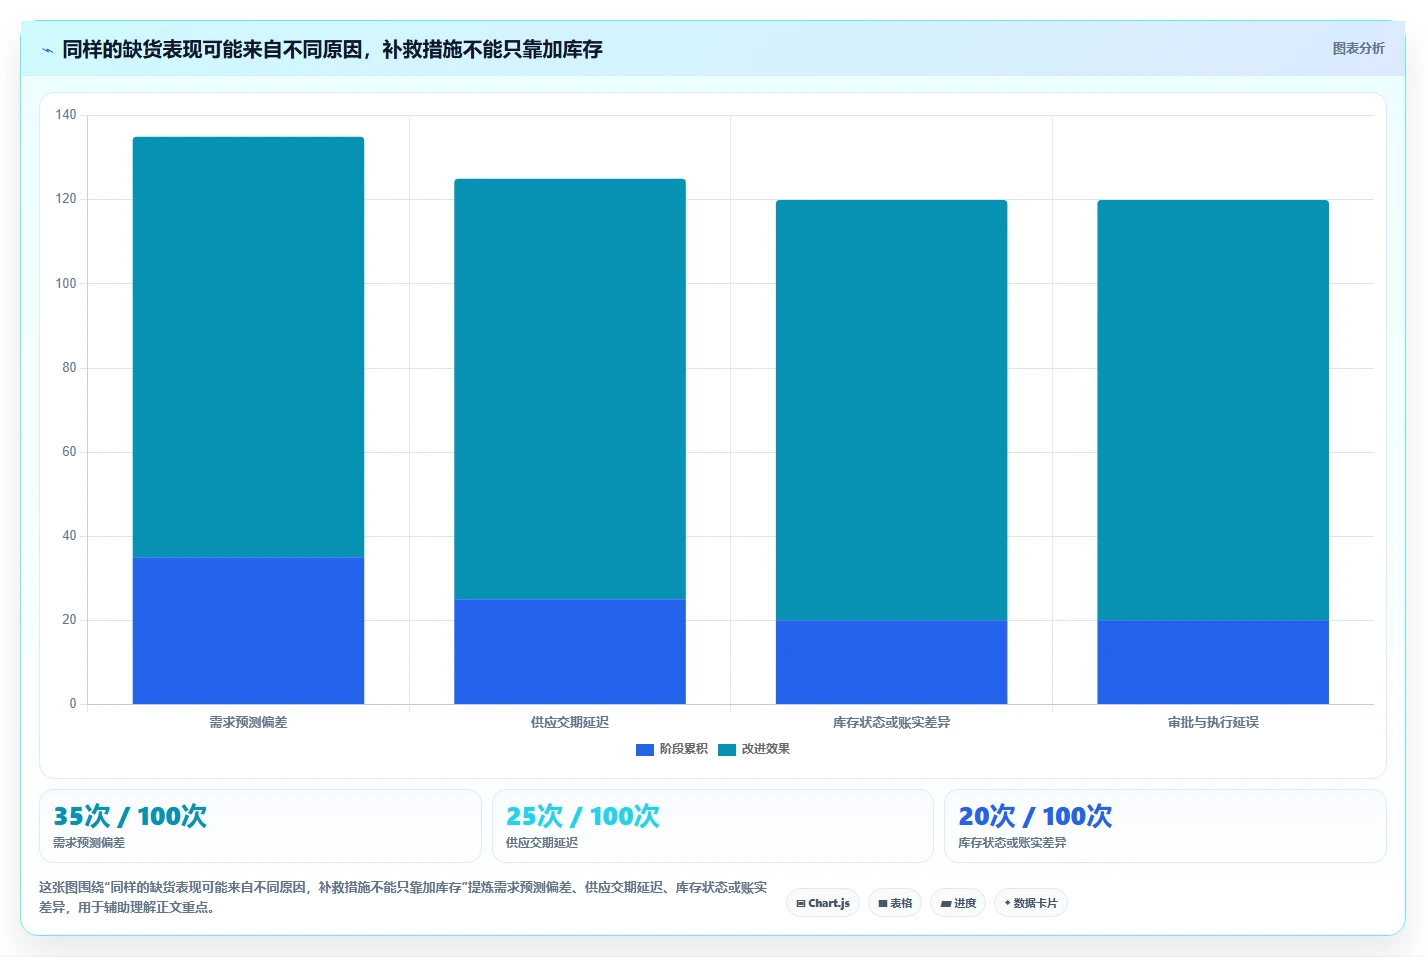The height and width of the screenshot is (957, 1426).
Task: Click the 审批与执行延误 x-axis label
Action: 1213,722
